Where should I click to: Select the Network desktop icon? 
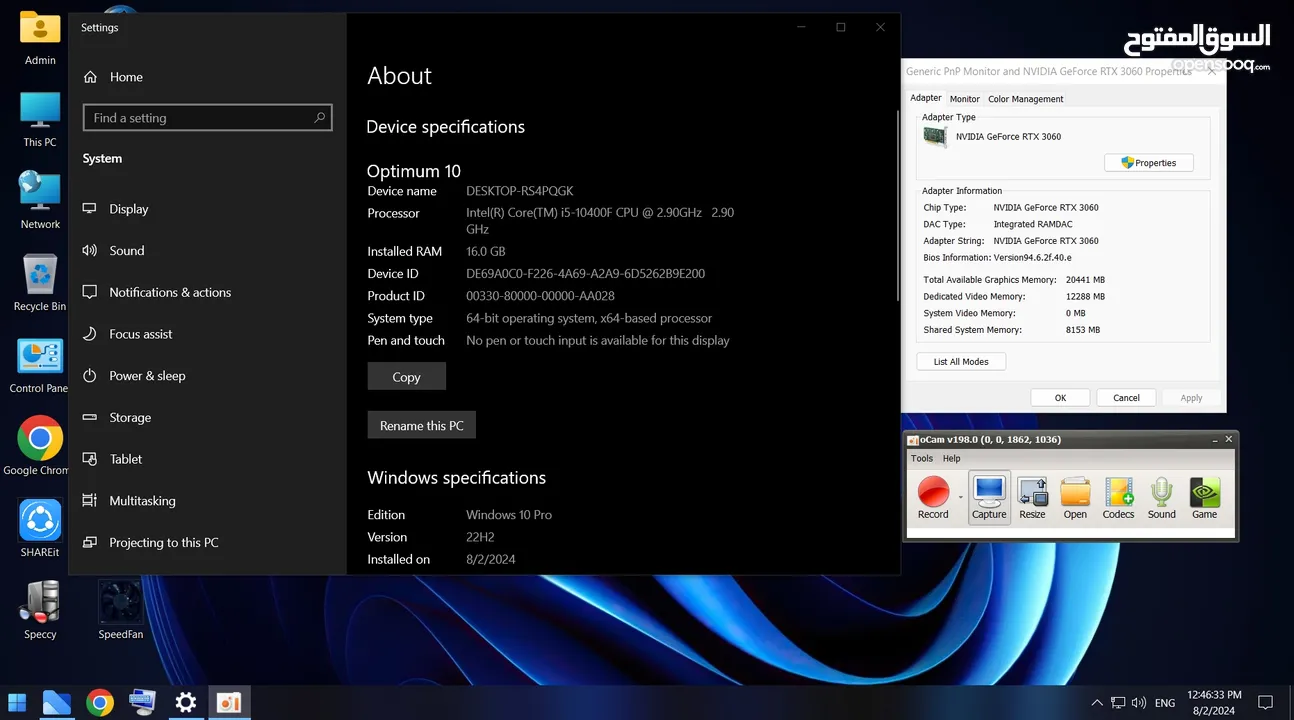coord(40,201)
